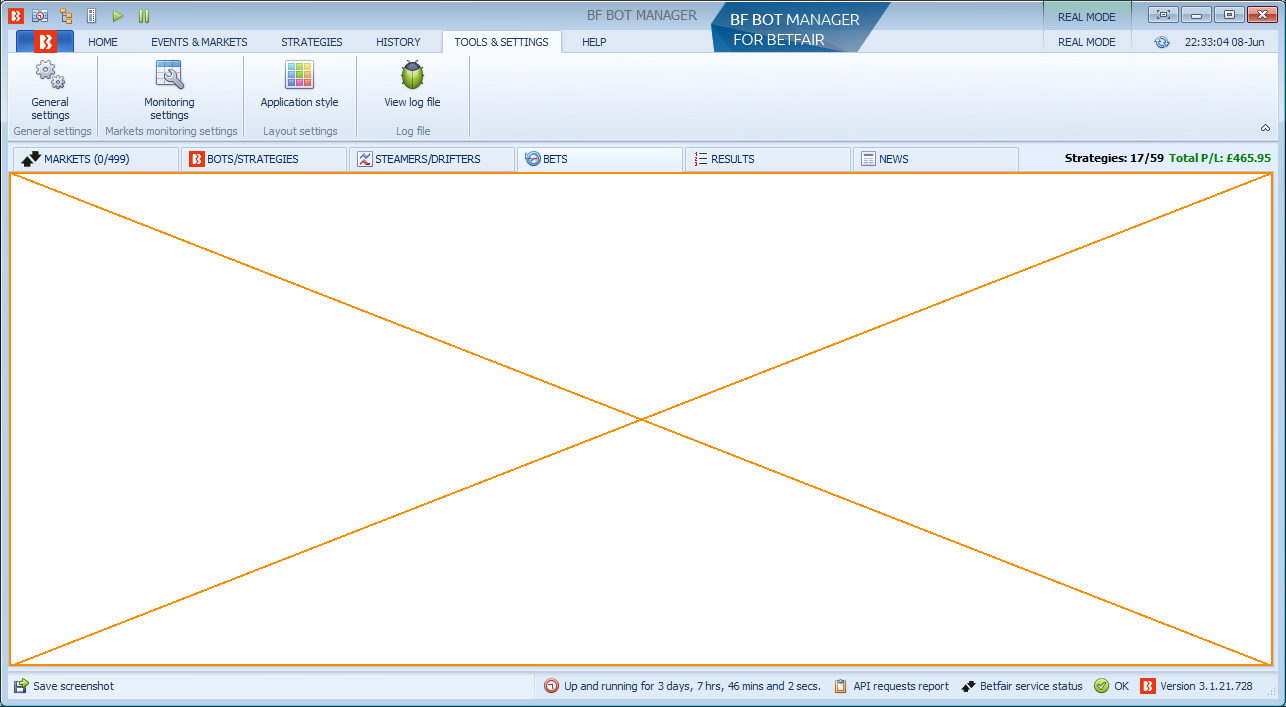Click the blue refresh arrows icon near clock
The width and height of the screenshot is (1286, 707).
point(1161,42)
